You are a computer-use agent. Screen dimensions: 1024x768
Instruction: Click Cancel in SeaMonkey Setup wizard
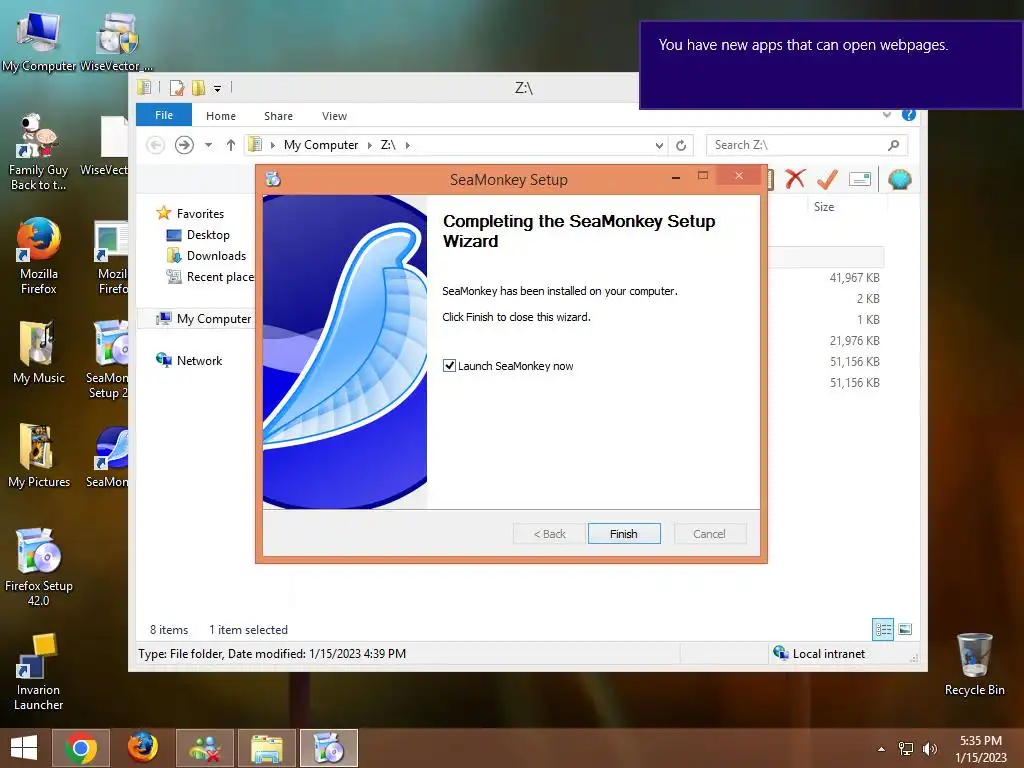709,534
